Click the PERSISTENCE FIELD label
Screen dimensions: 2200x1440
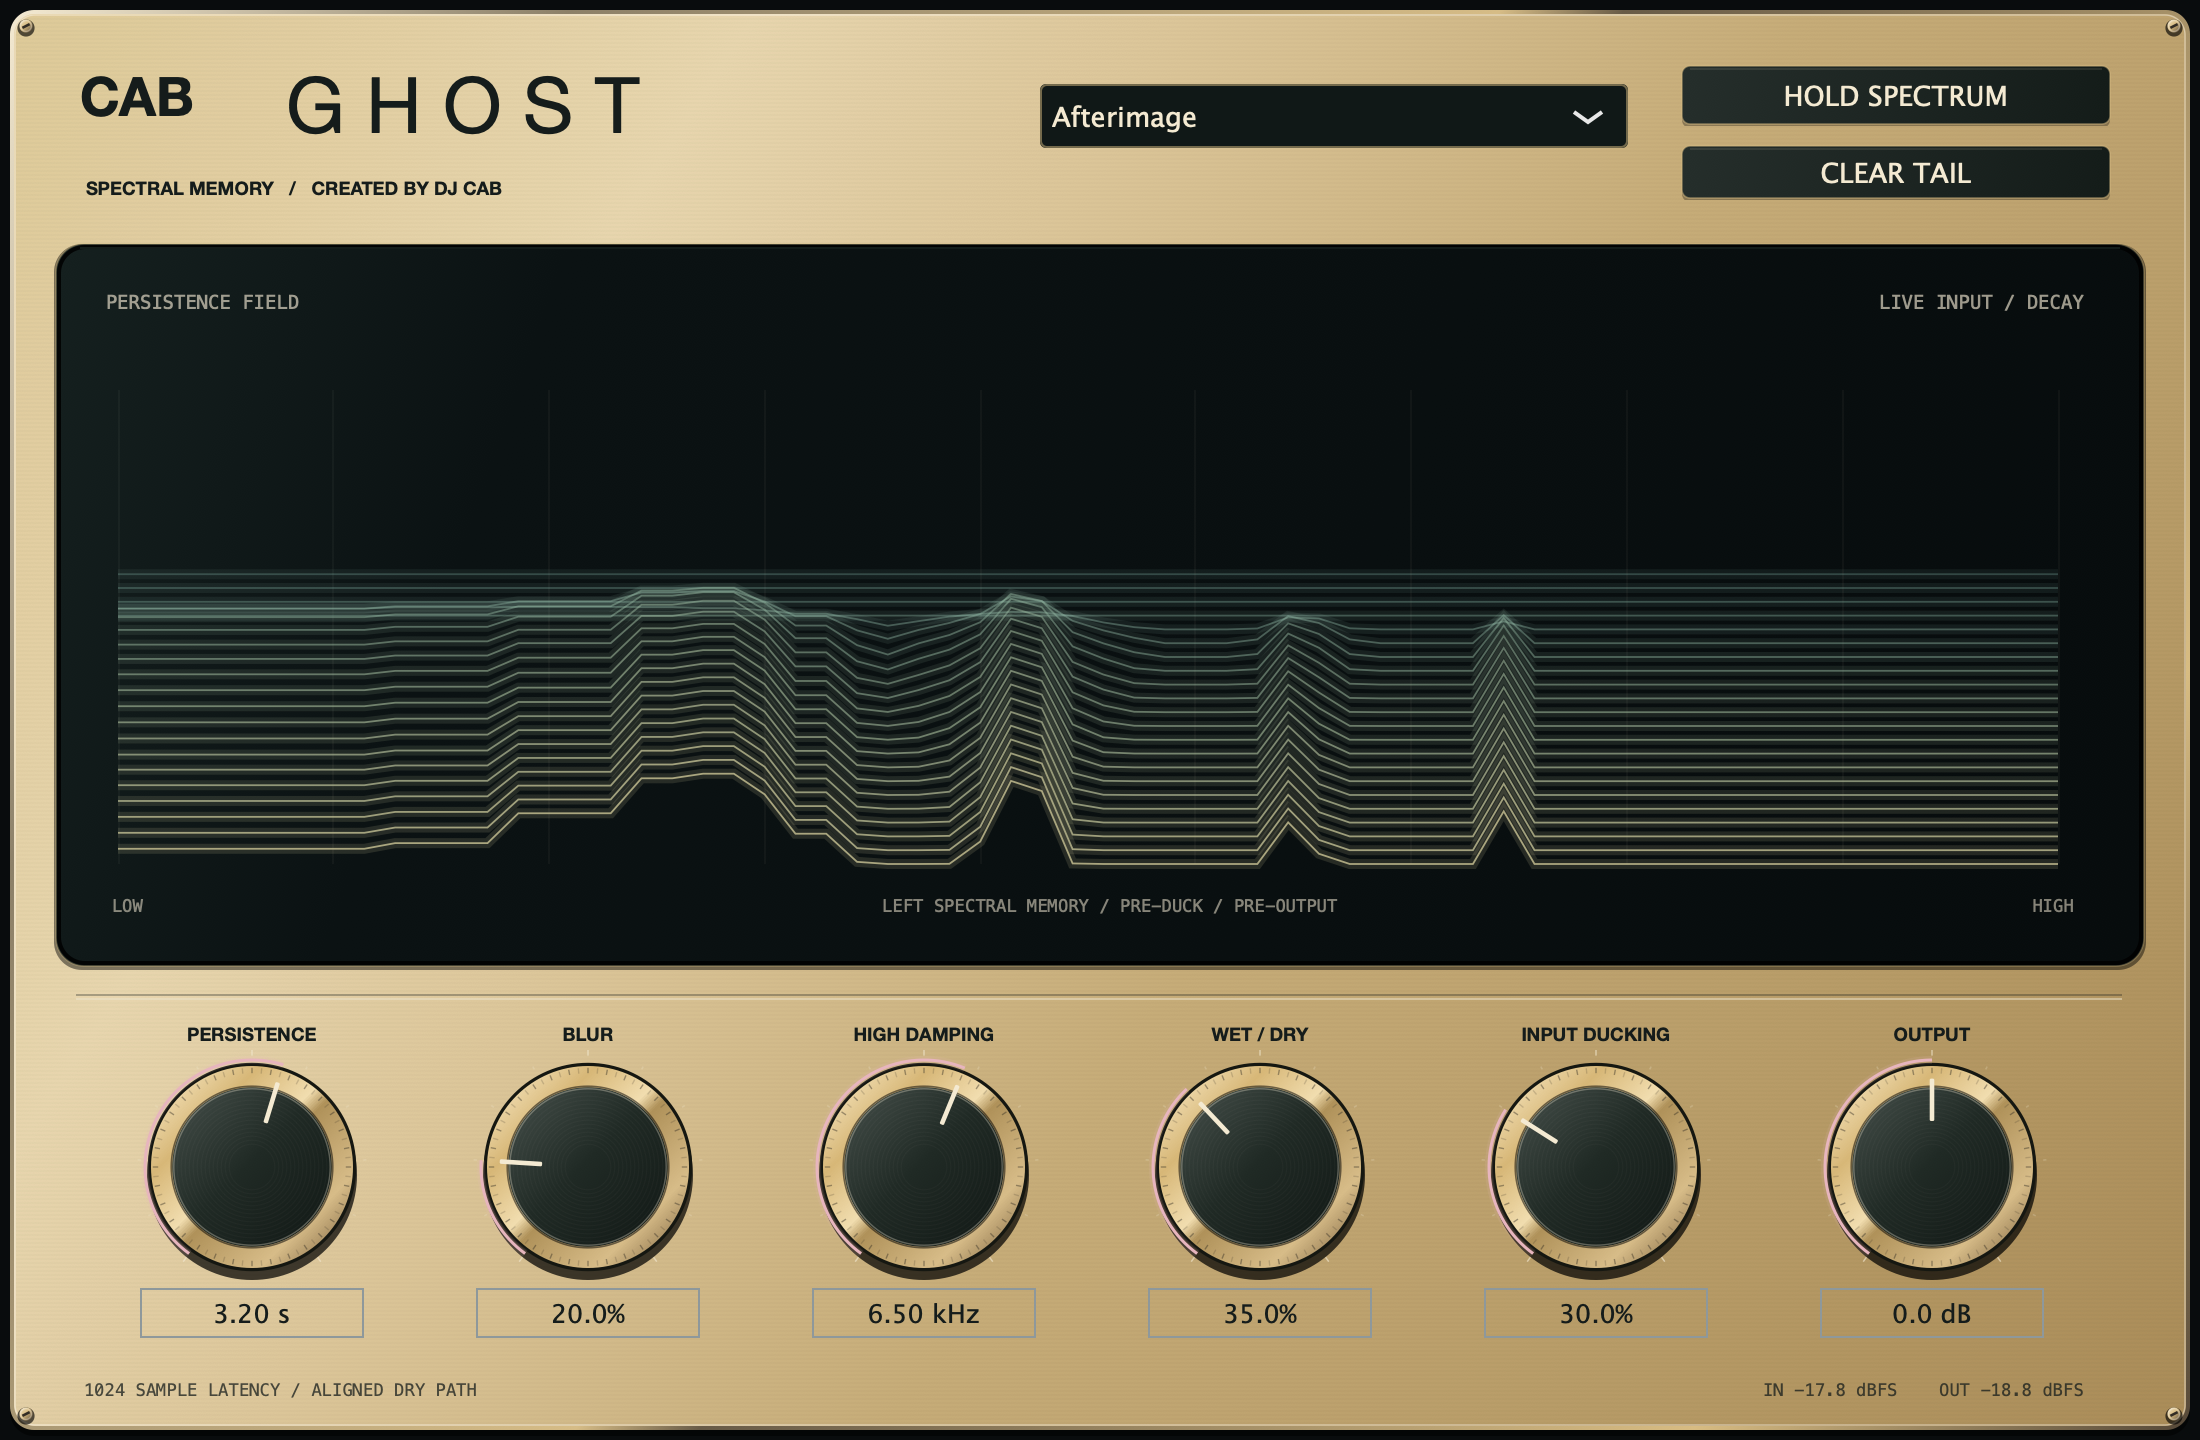(203, 302)
